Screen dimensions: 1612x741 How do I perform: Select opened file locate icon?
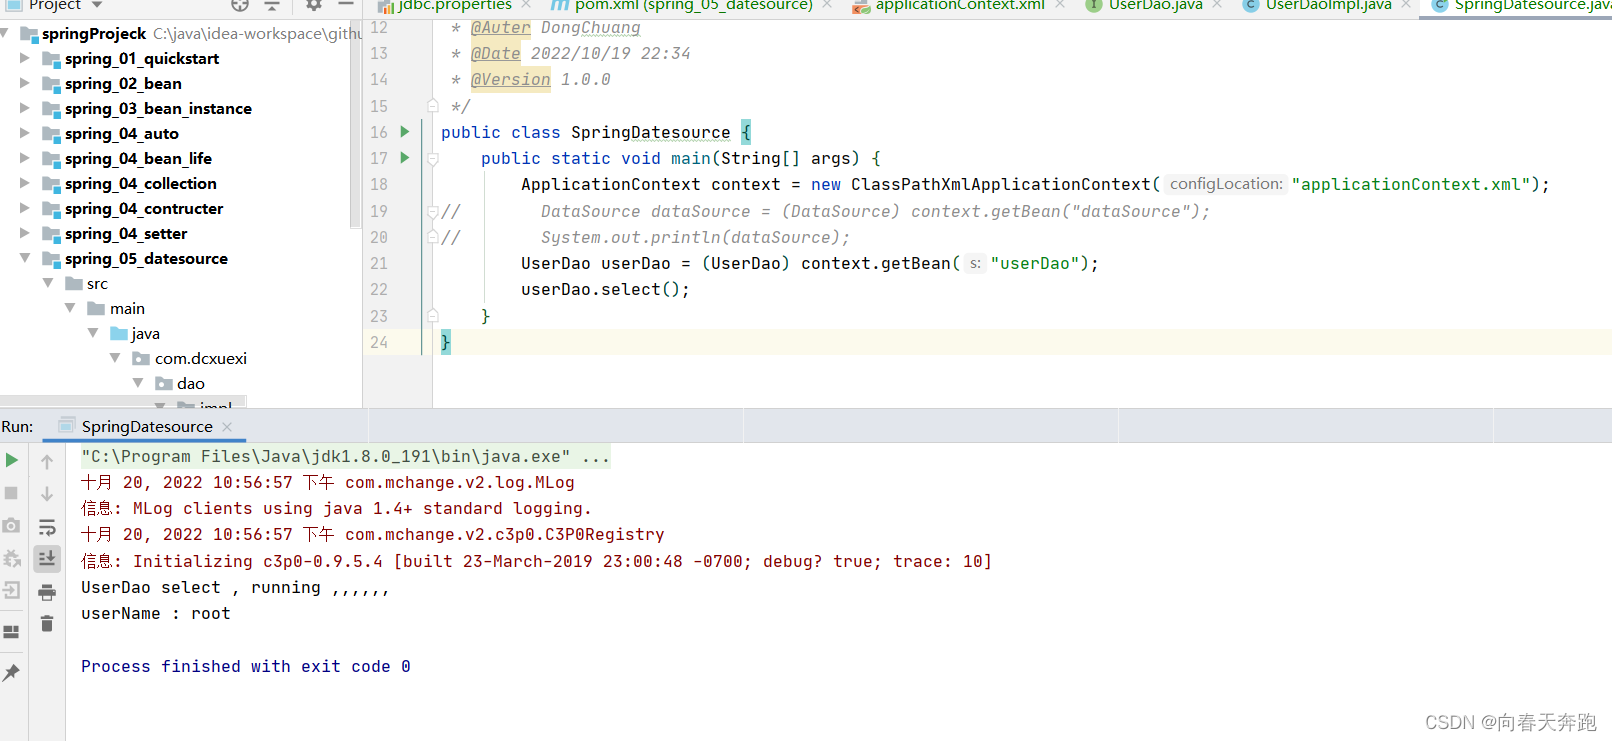point(240,5)
